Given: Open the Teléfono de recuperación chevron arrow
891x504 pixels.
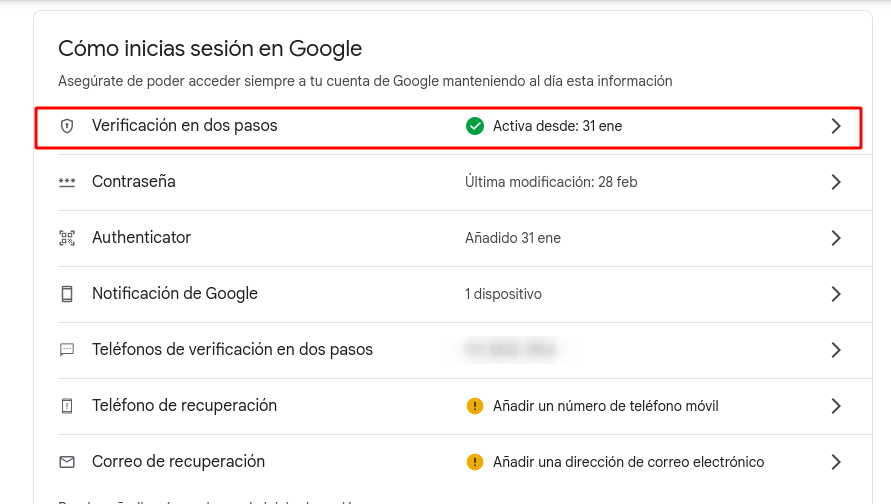Looking at the screenshot, I should pos(836,406).
